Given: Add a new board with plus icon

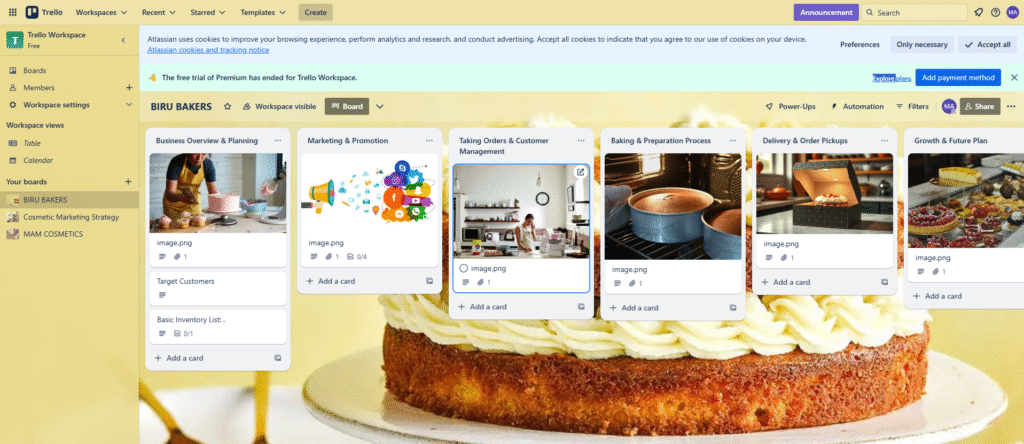Looking at the screenshot, I should pos(128,182).
